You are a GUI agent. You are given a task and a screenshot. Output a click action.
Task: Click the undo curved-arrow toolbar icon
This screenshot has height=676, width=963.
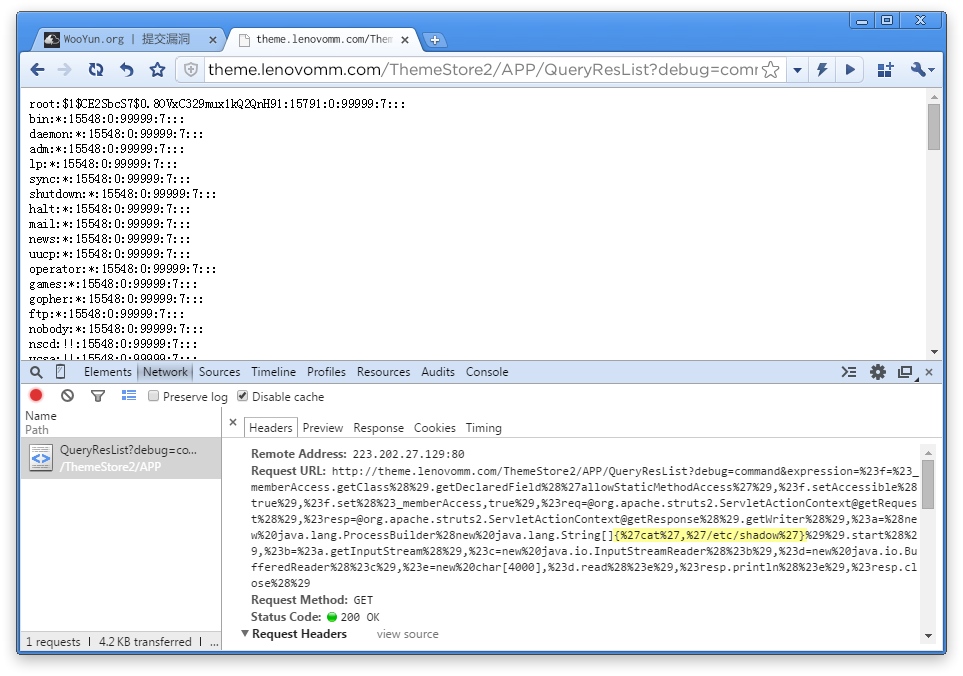pos(127,70)
